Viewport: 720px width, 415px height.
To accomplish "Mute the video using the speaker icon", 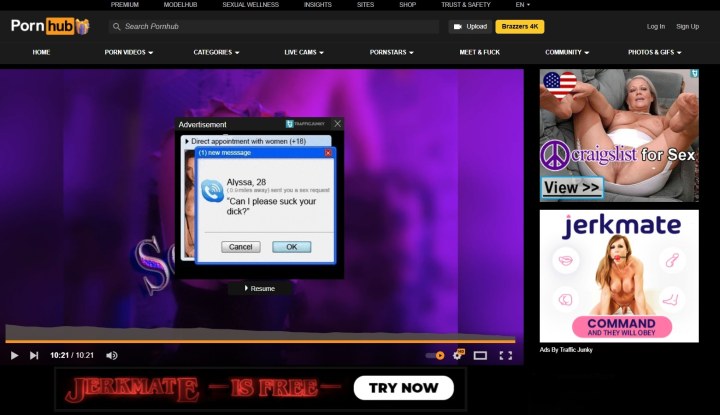I will (x=112, y=355).
